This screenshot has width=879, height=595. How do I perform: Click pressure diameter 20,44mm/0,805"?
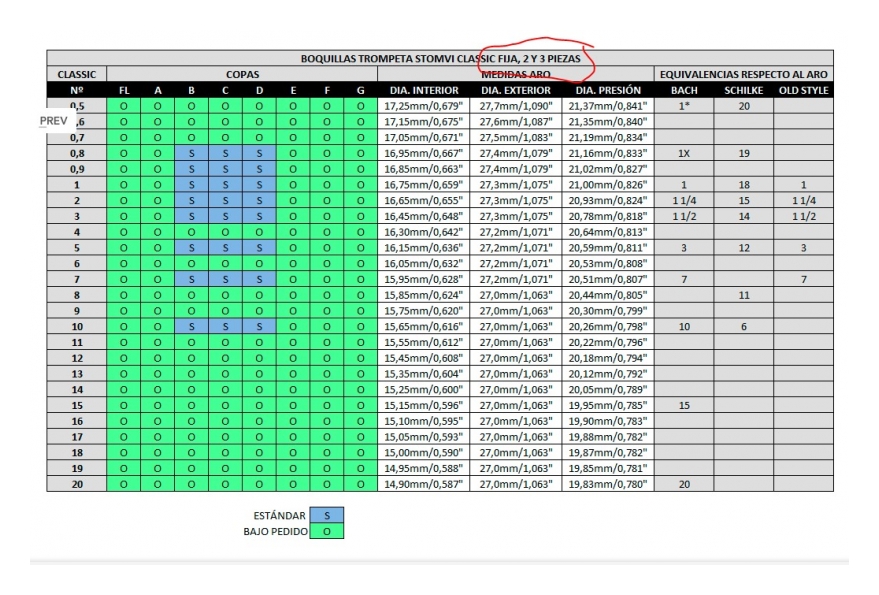[x=608, y=295]
